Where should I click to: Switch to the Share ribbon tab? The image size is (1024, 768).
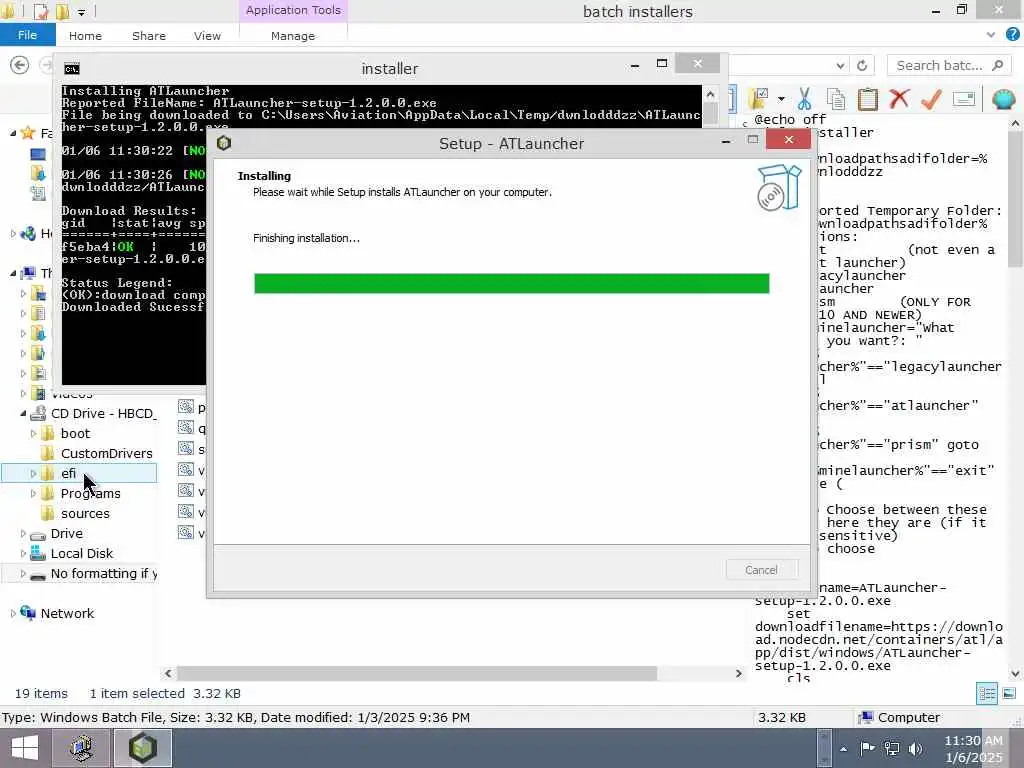click(149, 36)
